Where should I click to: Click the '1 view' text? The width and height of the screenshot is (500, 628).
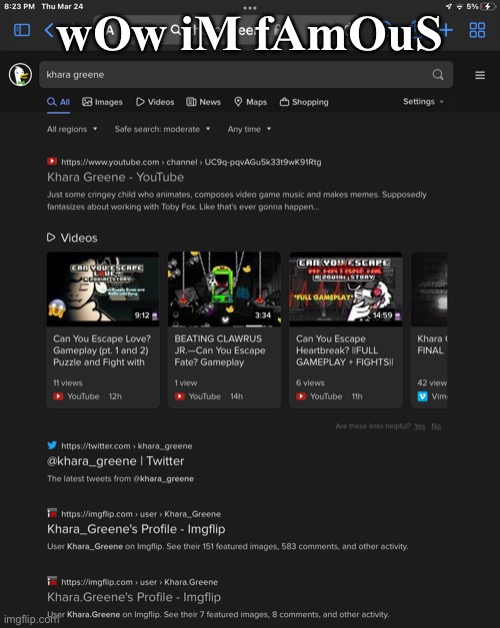[185, 383]
